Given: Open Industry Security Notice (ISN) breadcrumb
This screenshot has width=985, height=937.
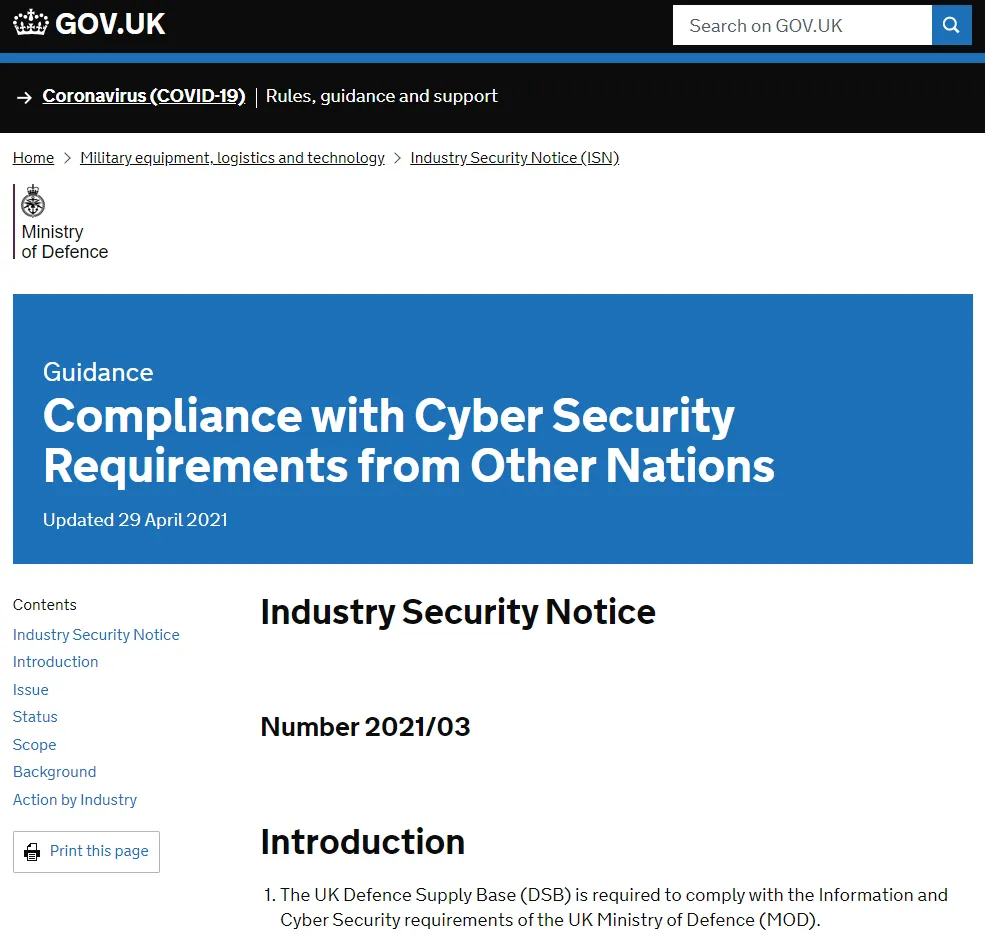Looking at the screenshot, I should point(514,158).
